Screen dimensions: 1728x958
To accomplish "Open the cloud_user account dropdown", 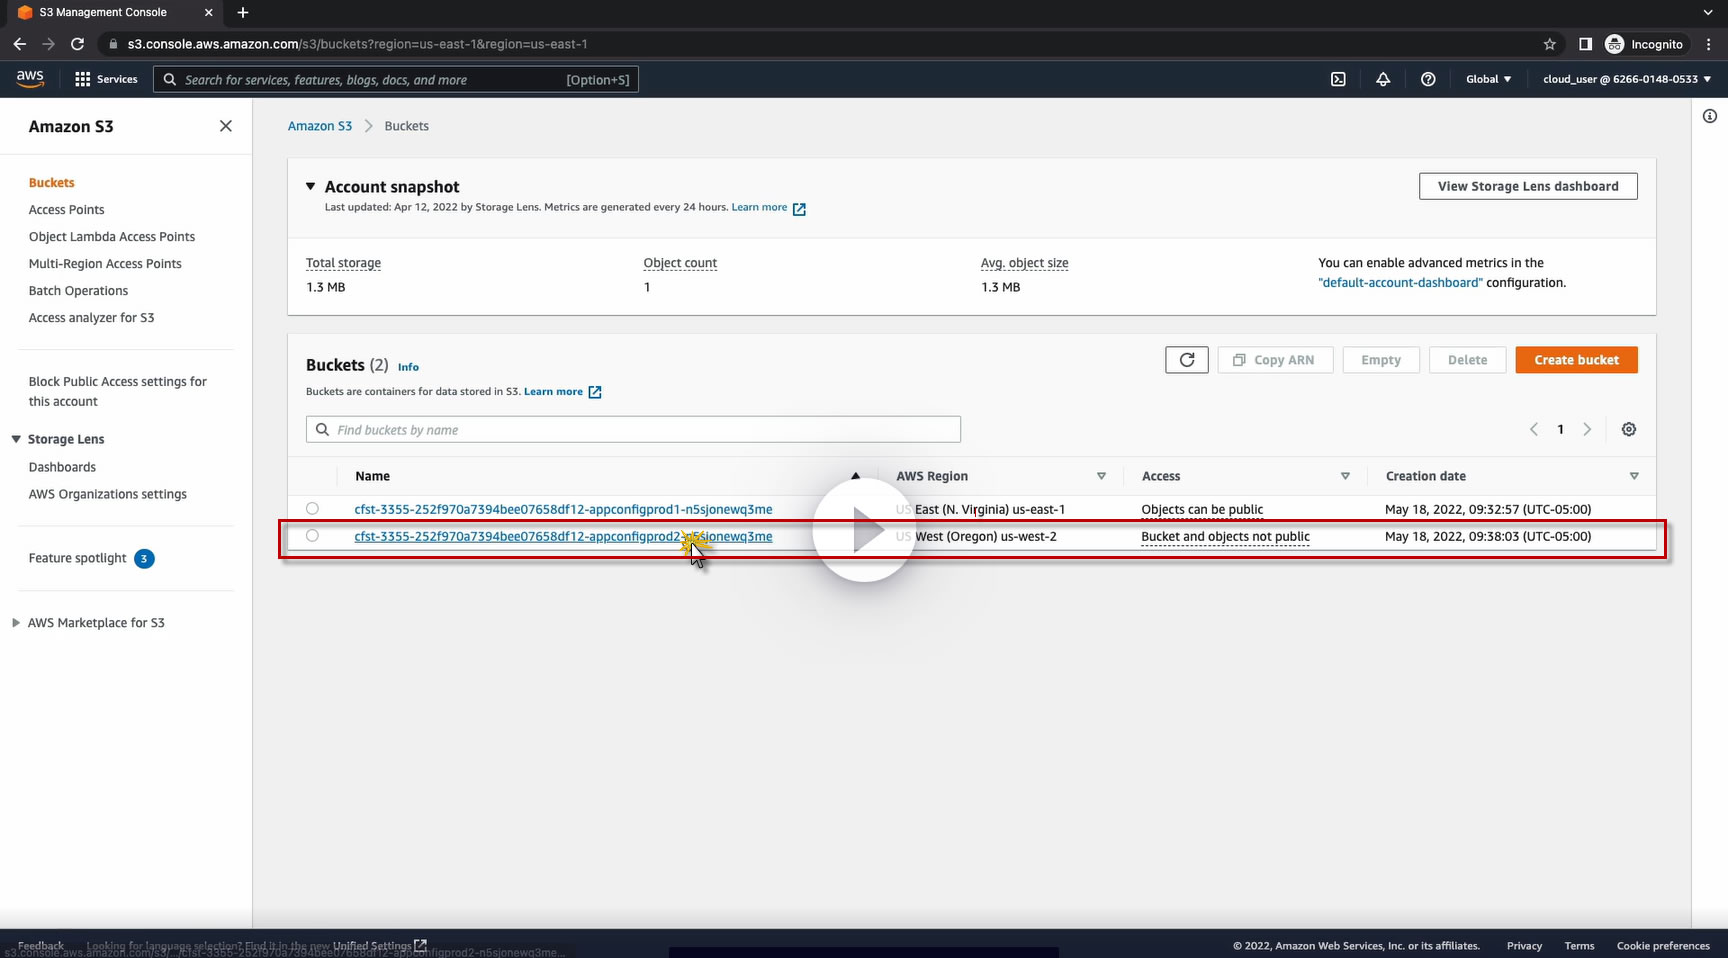I will pos(1627,79).
